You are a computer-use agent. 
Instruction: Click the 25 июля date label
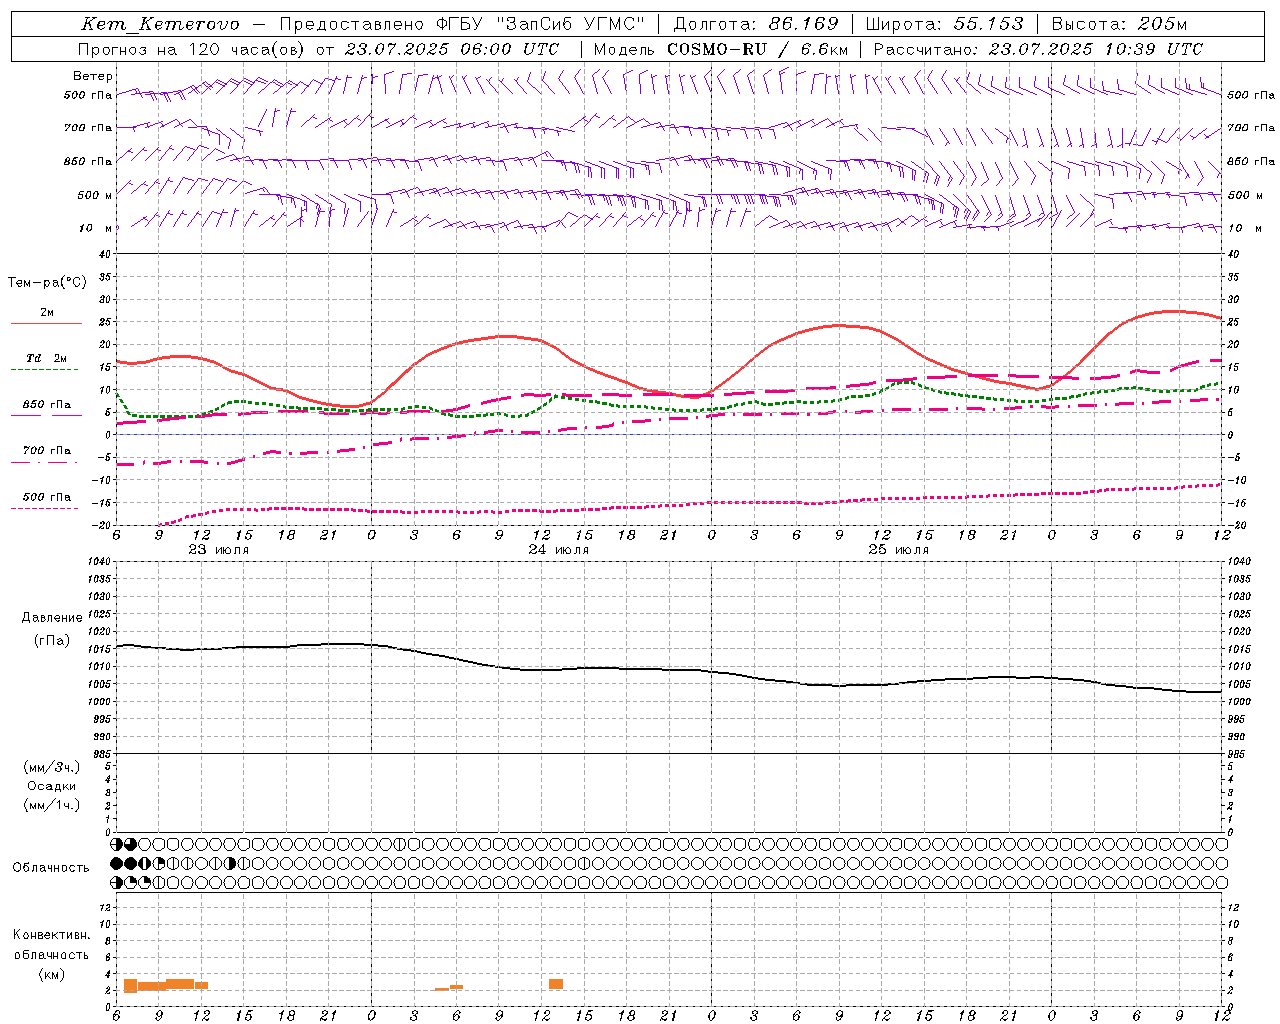[898, 550]
